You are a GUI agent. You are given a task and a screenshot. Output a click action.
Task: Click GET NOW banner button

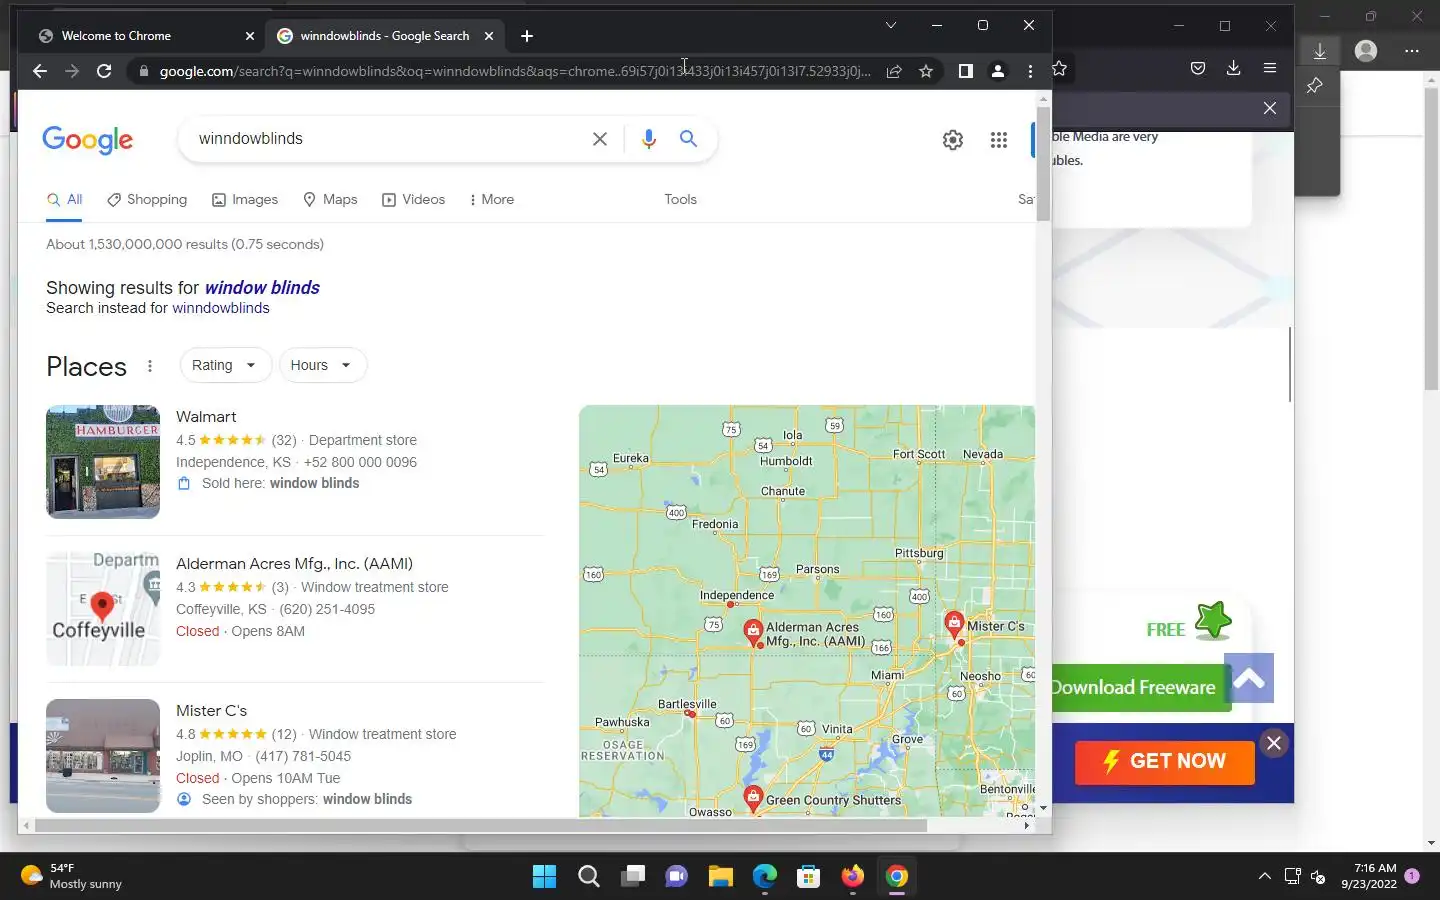pos(1164,762)
